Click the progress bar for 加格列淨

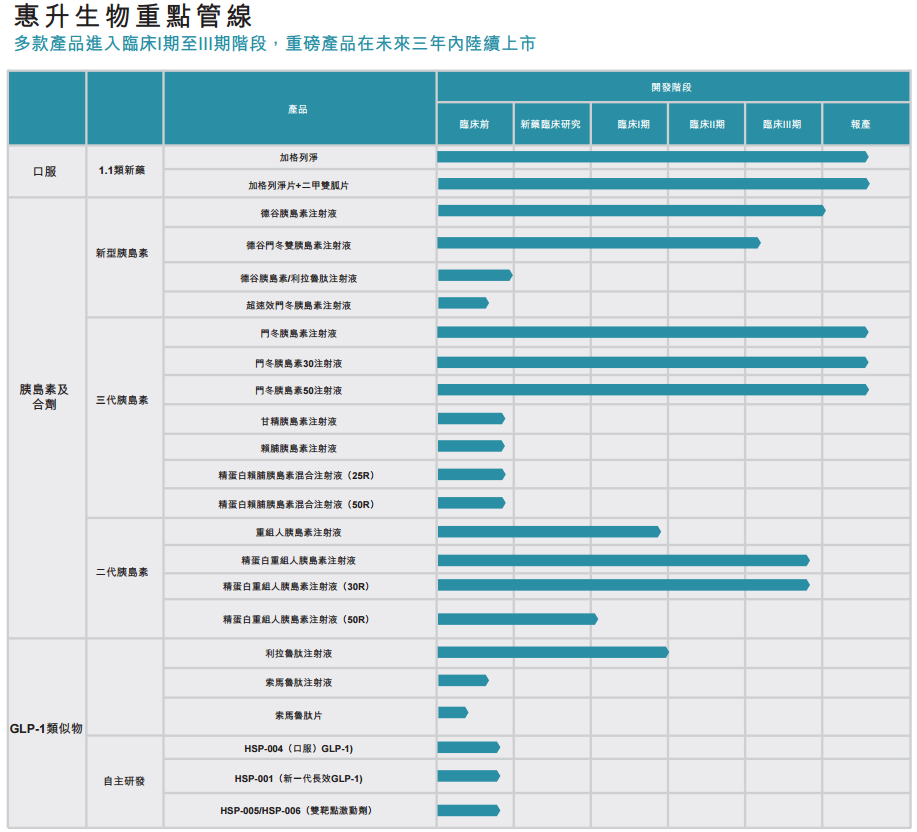653,157
